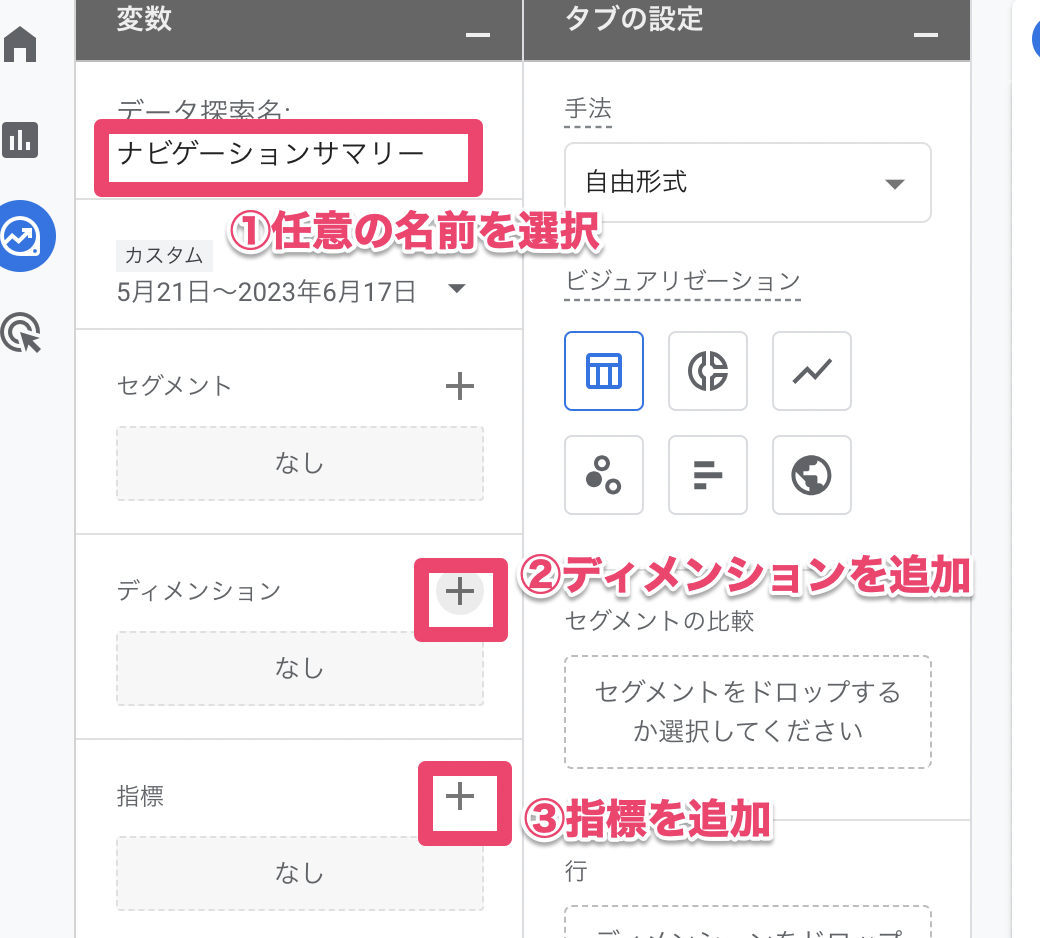
Task: Select the donut chart visualization
Action: pyautogui.click(x=708, y=371)
